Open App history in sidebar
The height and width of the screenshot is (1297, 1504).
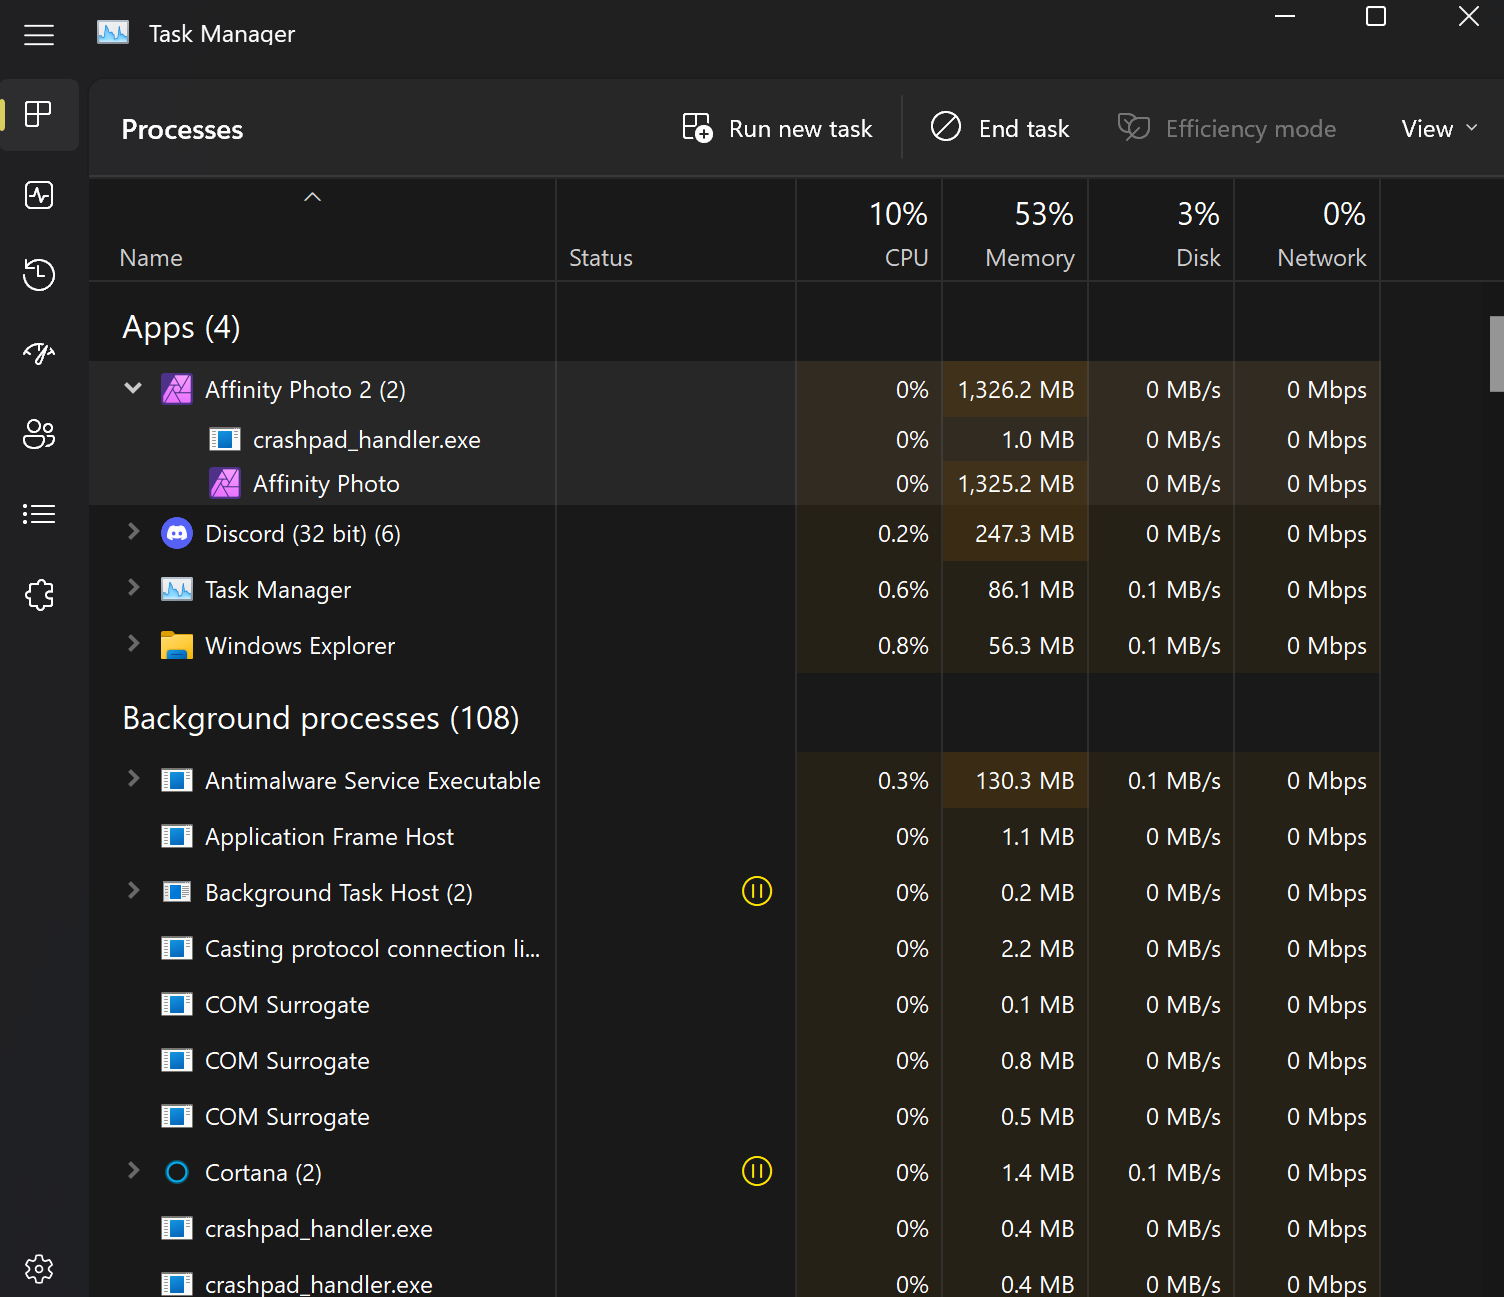39,274
